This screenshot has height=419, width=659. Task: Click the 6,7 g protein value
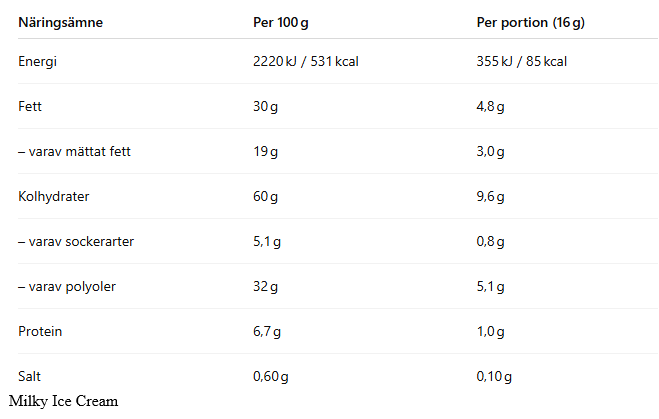pos(267,331)
